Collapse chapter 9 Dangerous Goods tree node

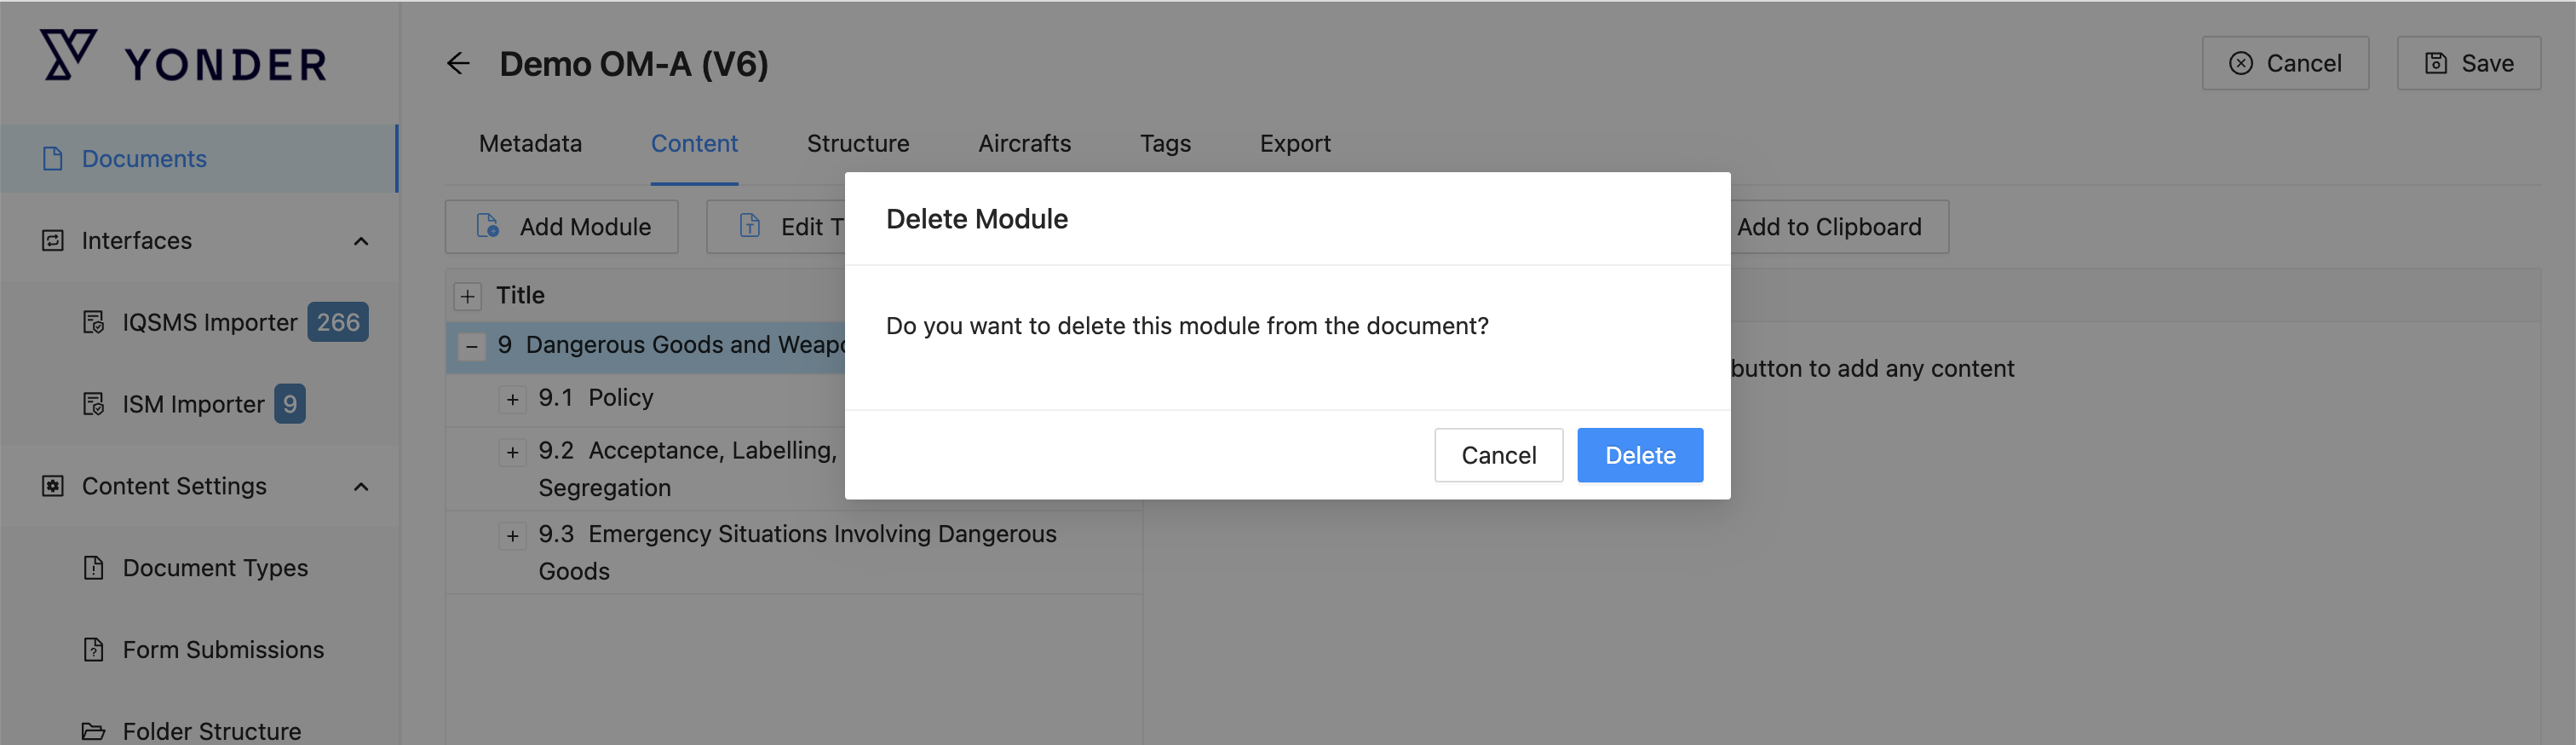pyautogui.click(x=471, y=346)
